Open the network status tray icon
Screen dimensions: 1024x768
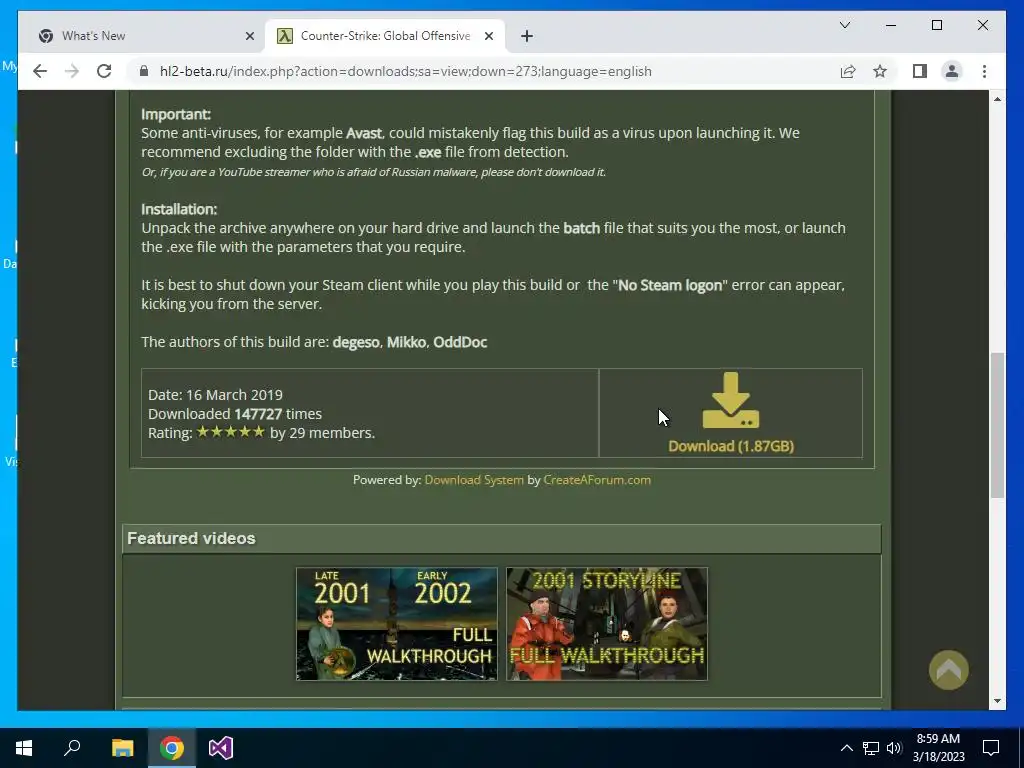click(x=871, y=748)
